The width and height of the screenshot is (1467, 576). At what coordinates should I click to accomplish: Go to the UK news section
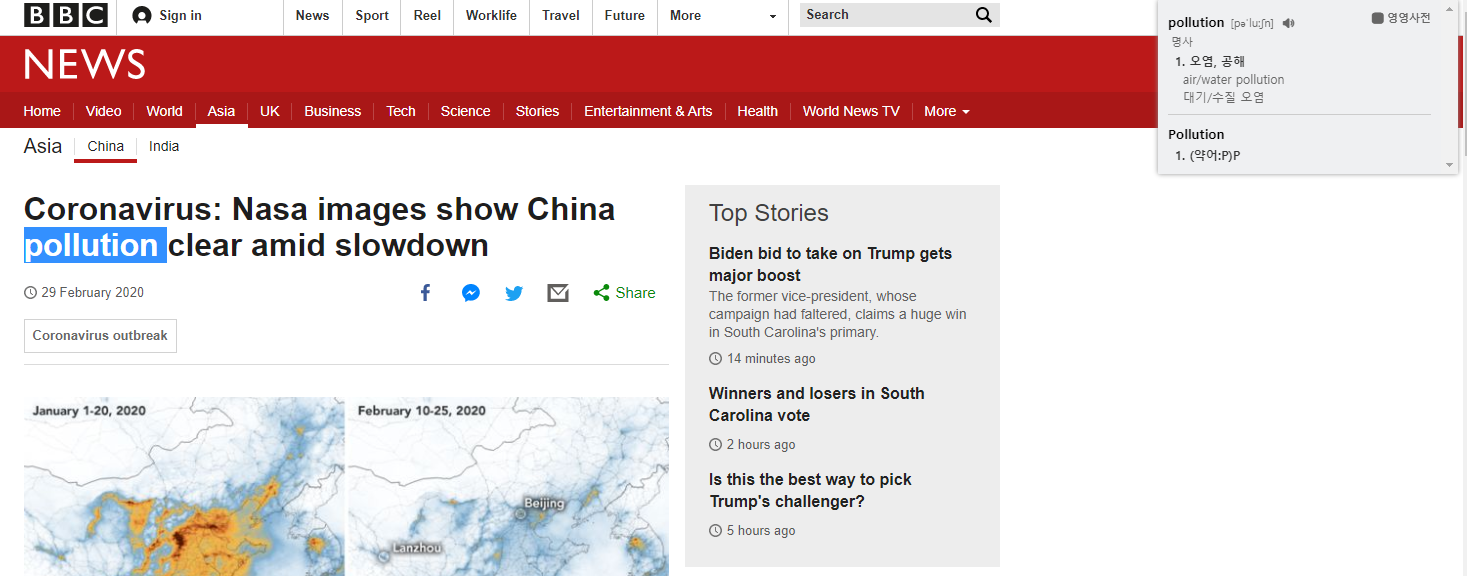tap(270, 111)
